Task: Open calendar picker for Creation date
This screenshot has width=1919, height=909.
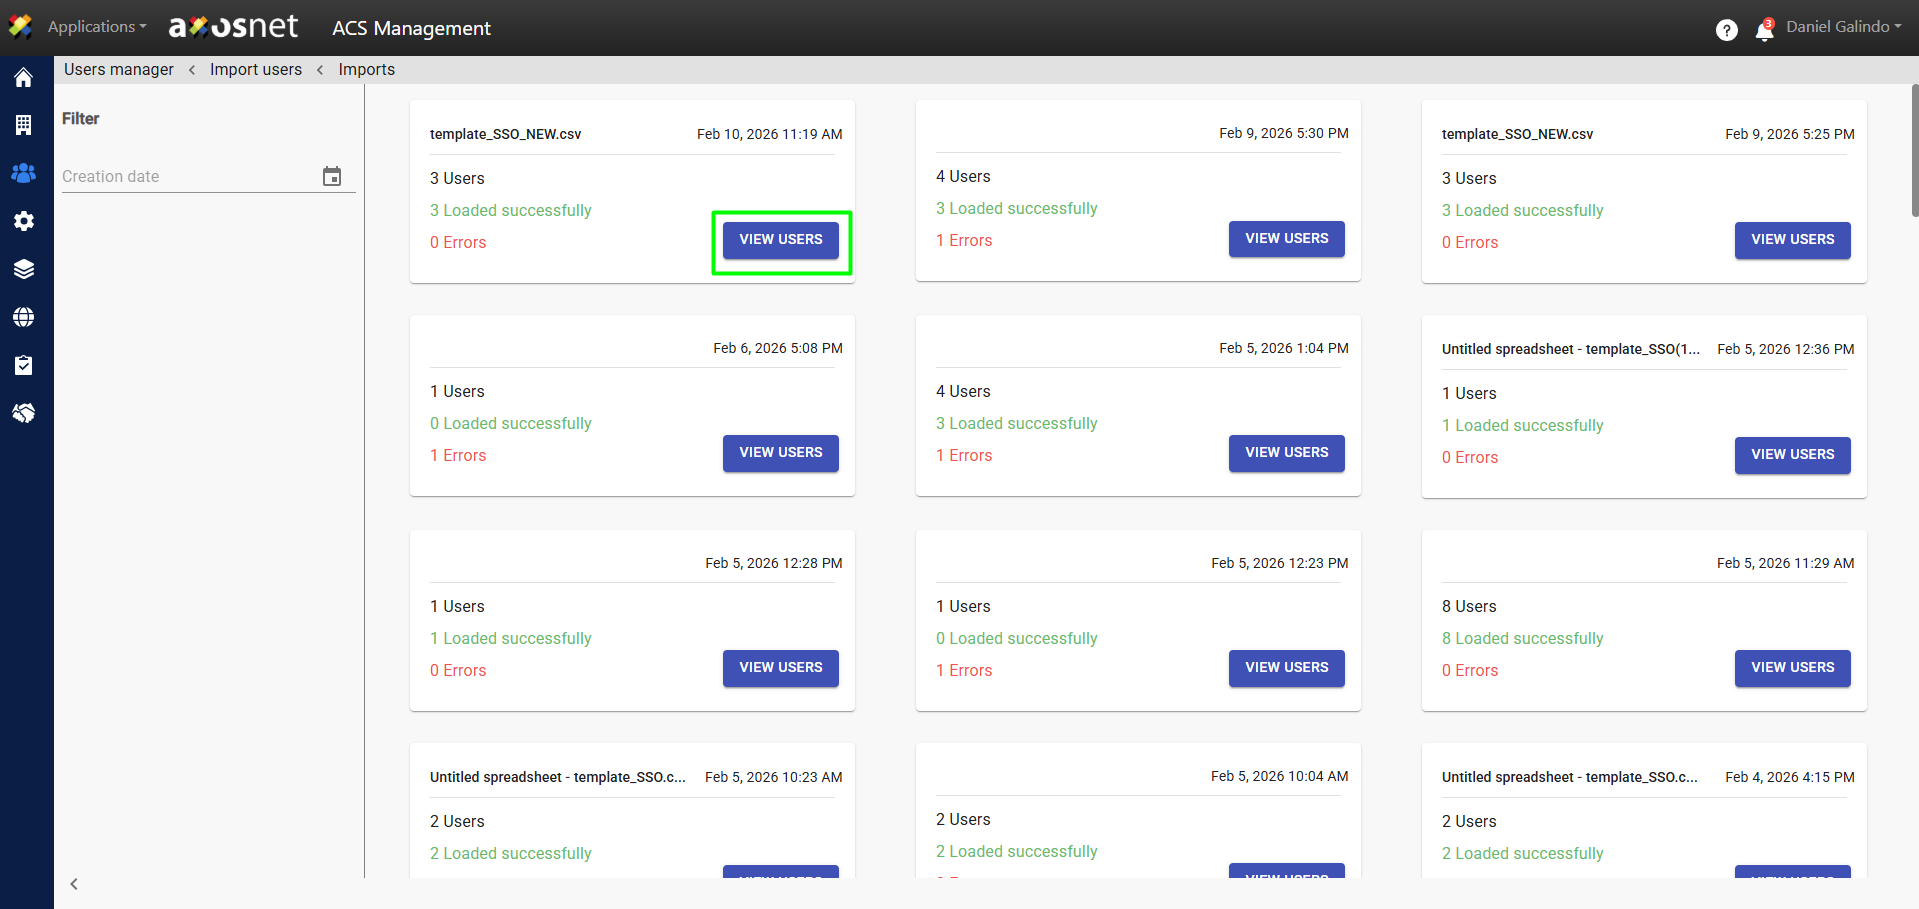Action: (x=332, y=176)
